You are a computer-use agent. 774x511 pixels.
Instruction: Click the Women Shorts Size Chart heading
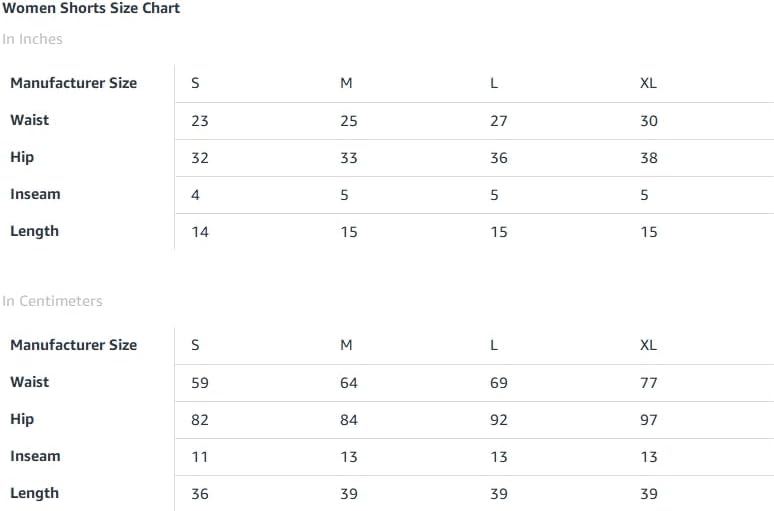pos(91,8)
